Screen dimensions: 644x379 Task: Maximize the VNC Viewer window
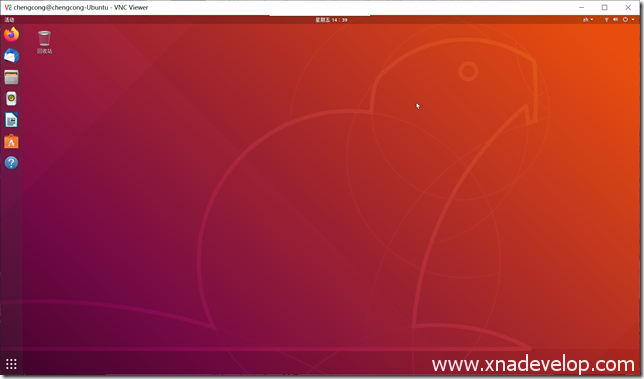pyautogui.click(x=605, y=7)
